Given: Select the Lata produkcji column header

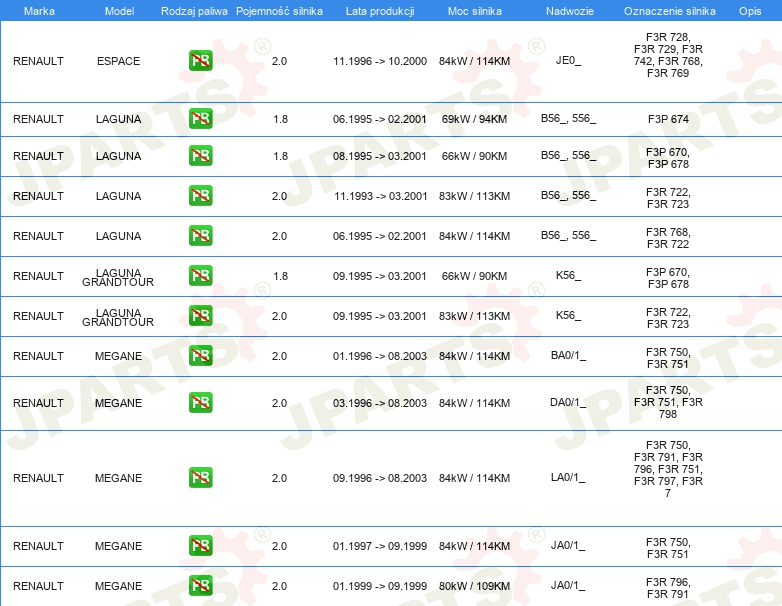Looking at the screenshot, I should coord(380,11).
